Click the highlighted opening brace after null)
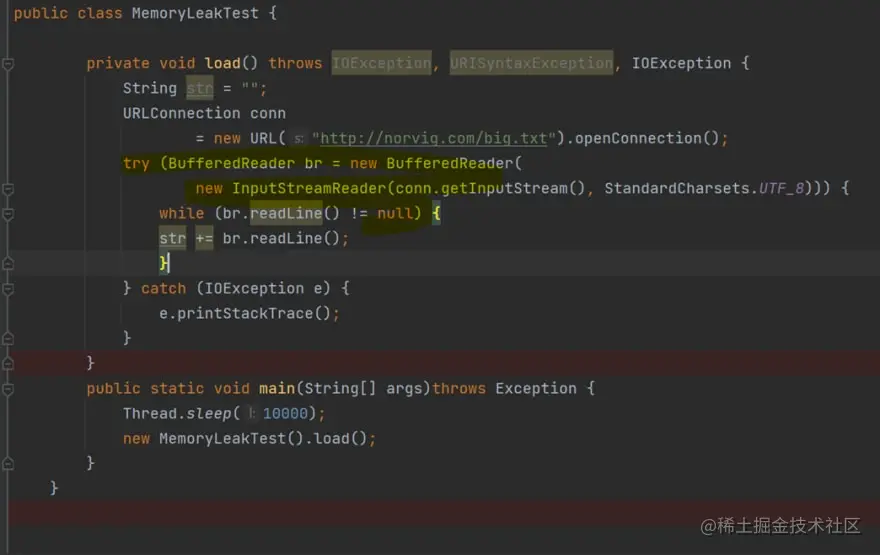The image size is (880, 555). point(436,213)
